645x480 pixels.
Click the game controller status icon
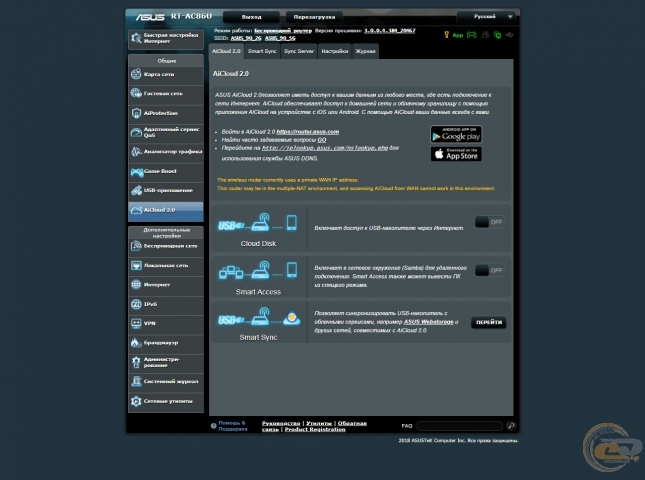[x=471, y=35]
